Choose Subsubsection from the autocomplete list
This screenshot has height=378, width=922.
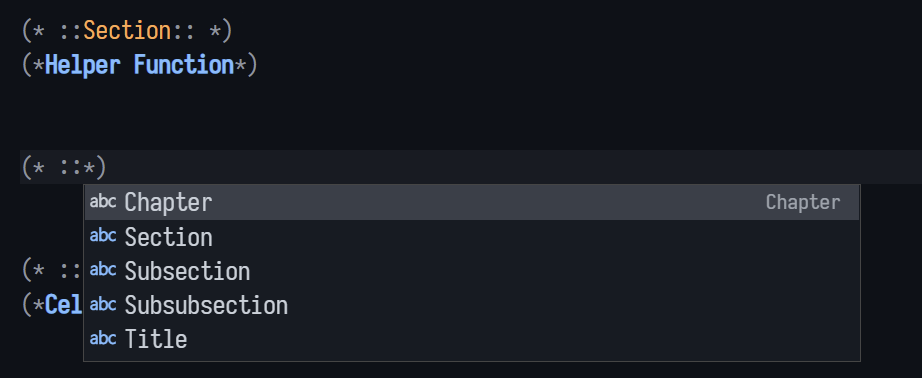pyautogui.click(x=472, y=305)
